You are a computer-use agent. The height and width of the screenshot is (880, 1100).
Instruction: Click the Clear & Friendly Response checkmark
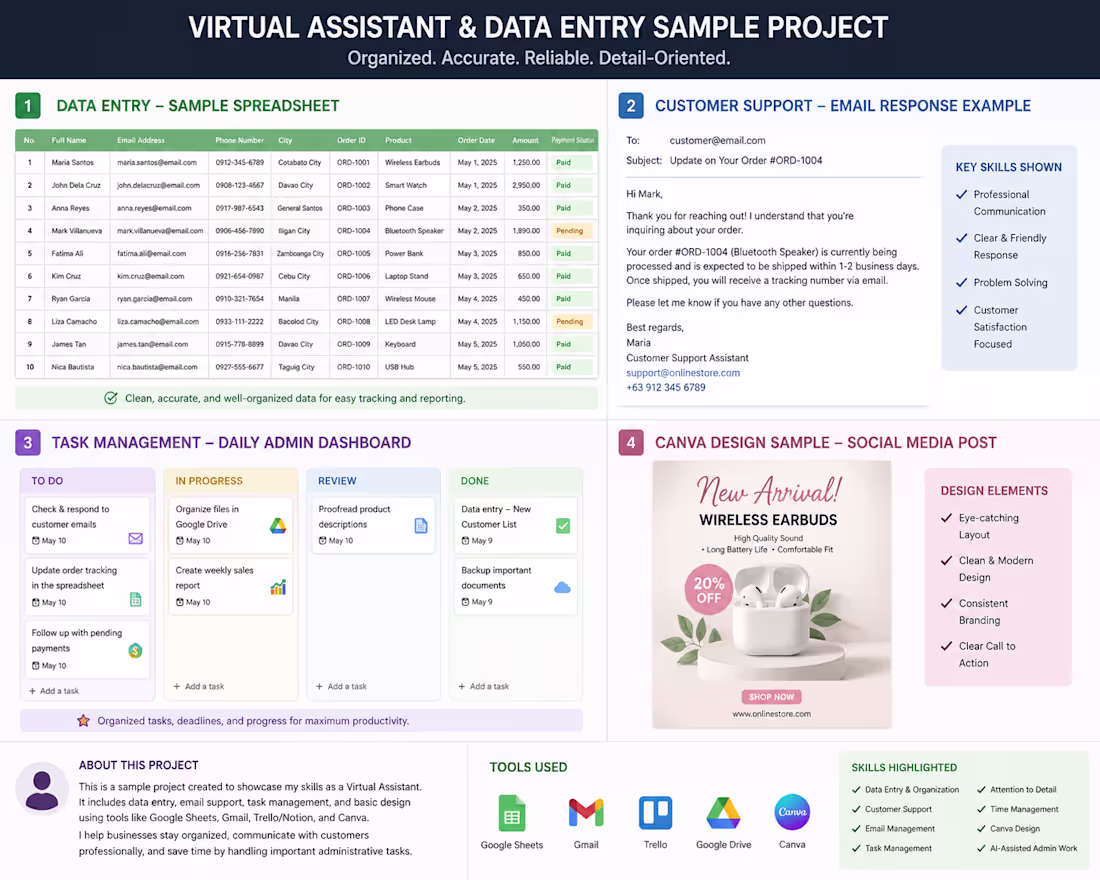pos(962,238)
